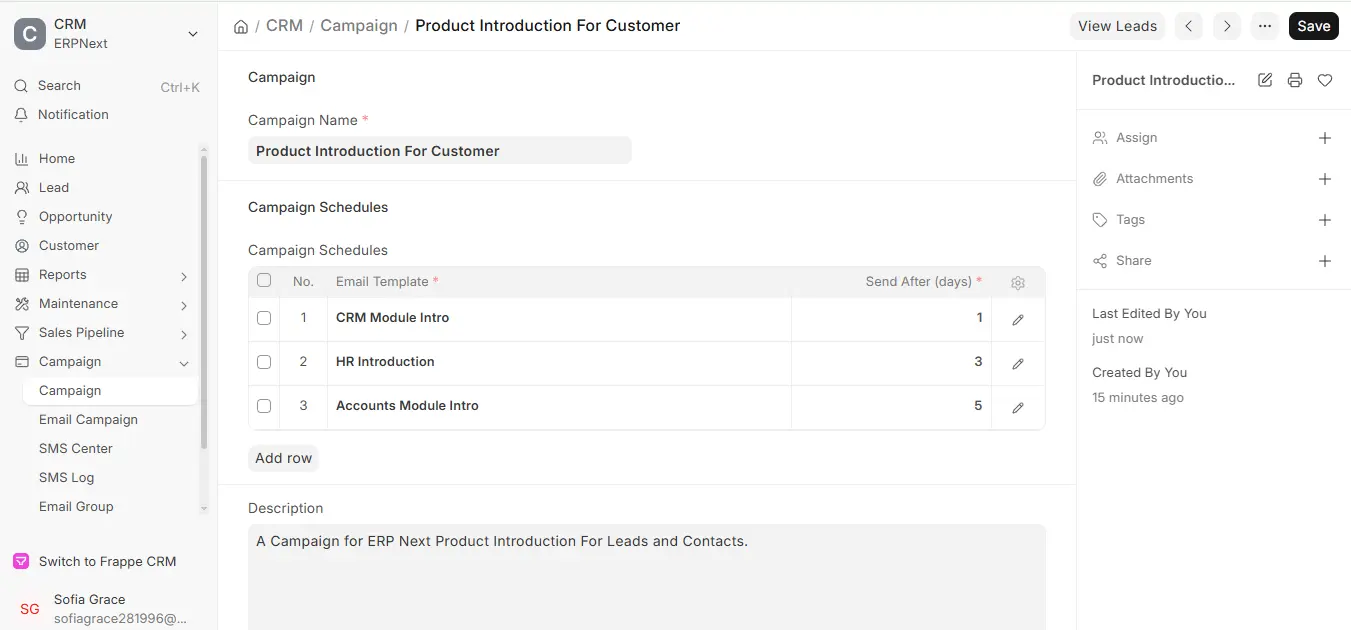Click the Opportunity lightbulb icon
The height and width of the screenshot is (630, 1351).
[22, 217]
